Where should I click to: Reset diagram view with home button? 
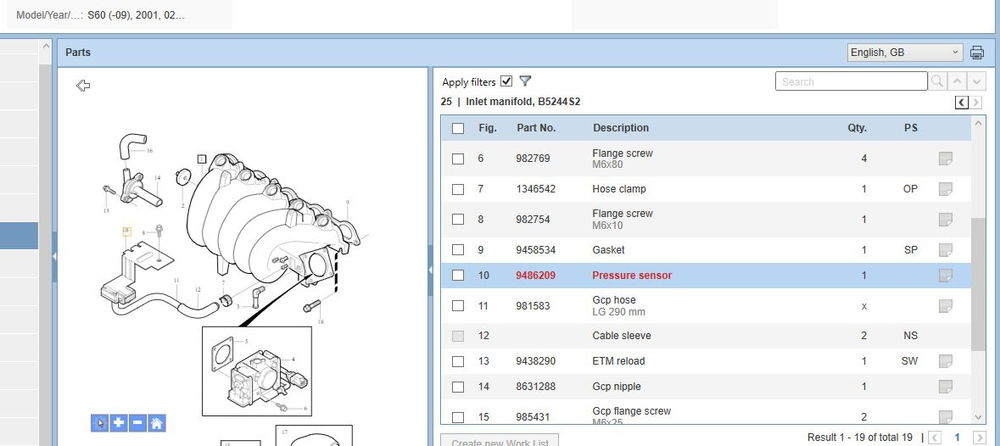(157, 423)
